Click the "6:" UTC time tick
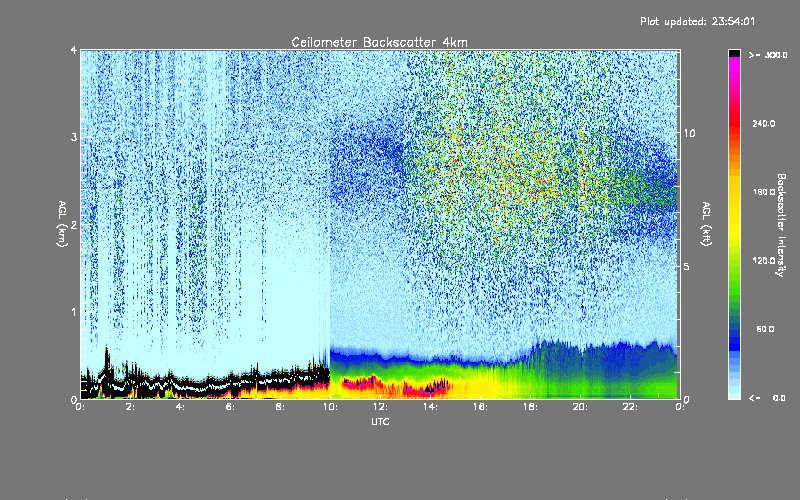 (x=230, y=407)
